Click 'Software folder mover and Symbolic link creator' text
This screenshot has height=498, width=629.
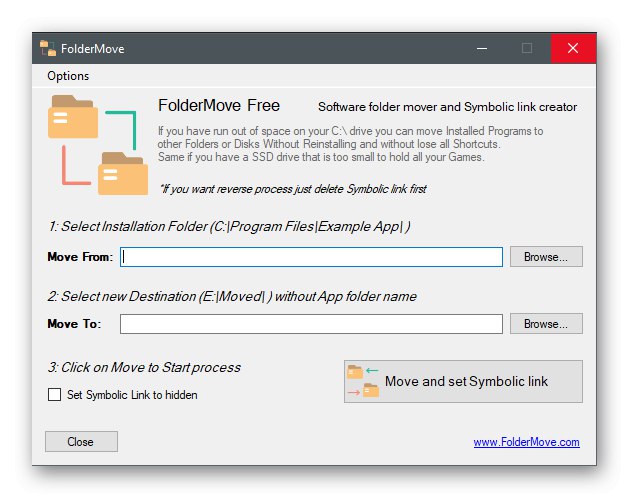(447, 107)
